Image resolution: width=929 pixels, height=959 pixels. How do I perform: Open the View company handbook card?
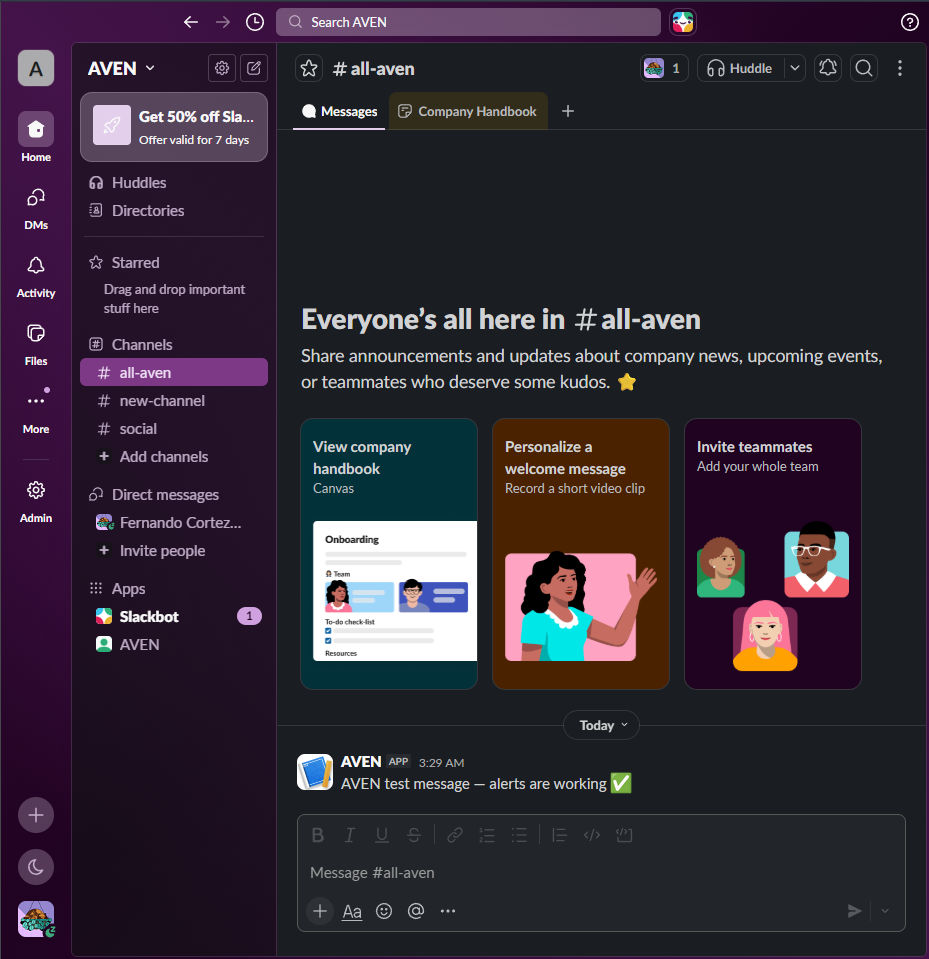[x=389, y=554]
